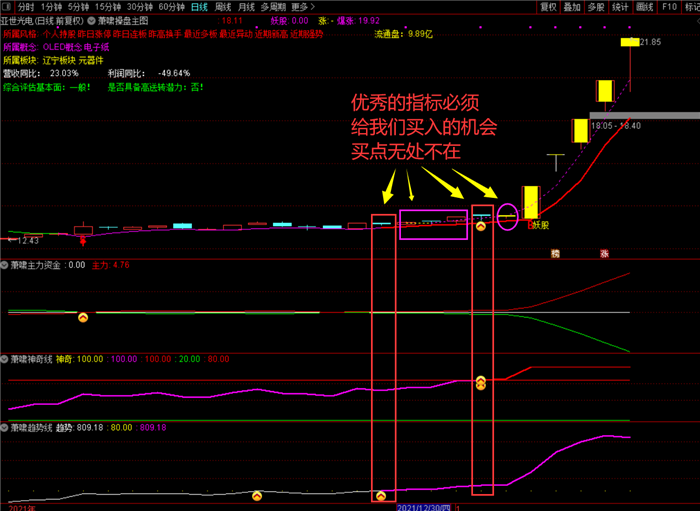700x511 pixels.
Task: Switch to the 日线 daily tab
Action: [199, 7]
